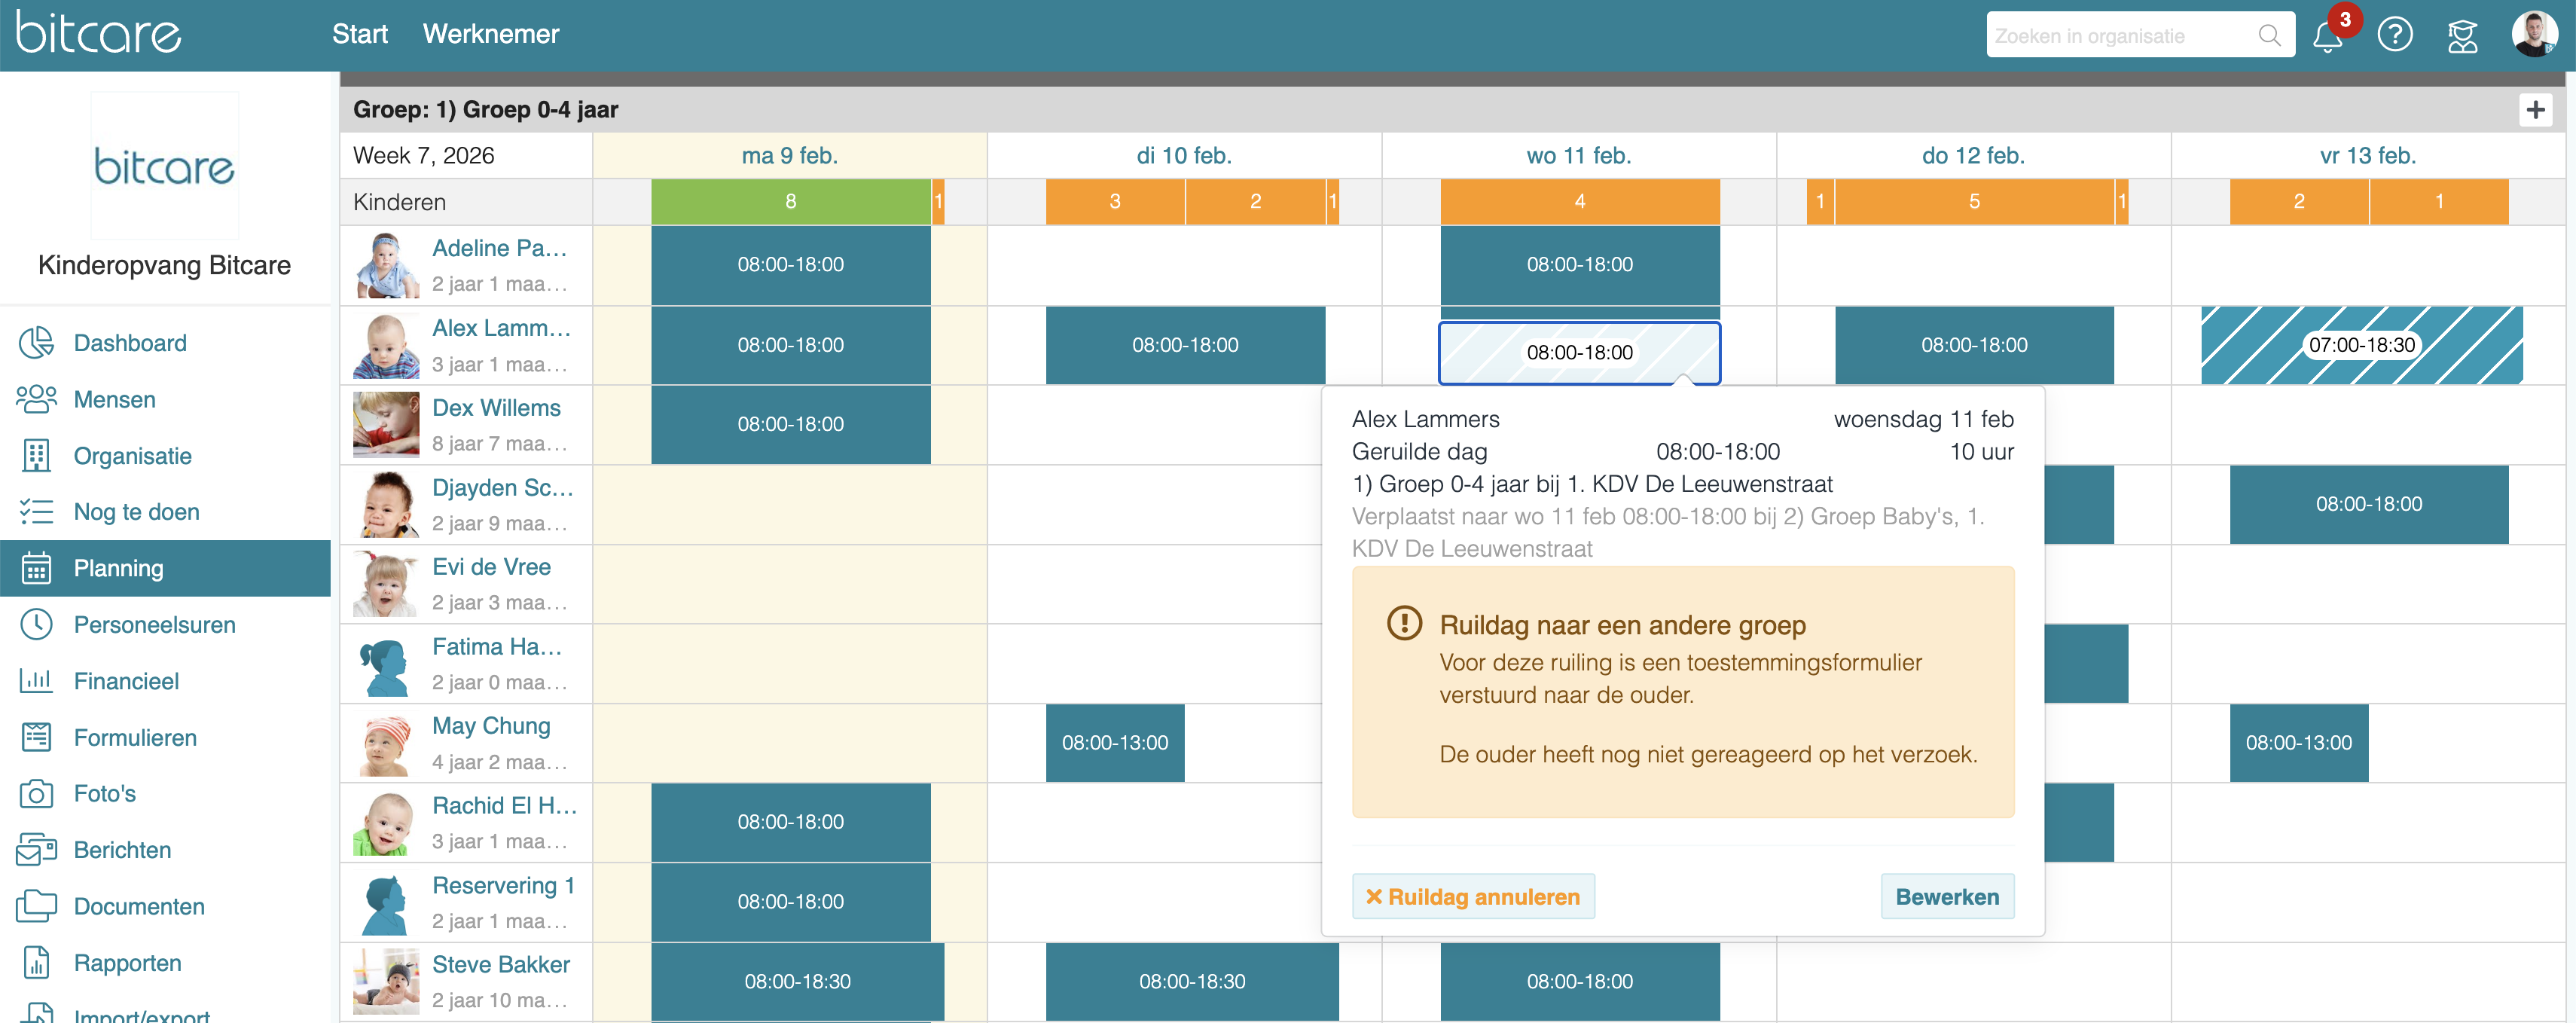The height and width of the screenshot is (1023, 2576).
Task: Open the user profile avatar menu
Action: pyautogui.click(x=2534, y=35)
